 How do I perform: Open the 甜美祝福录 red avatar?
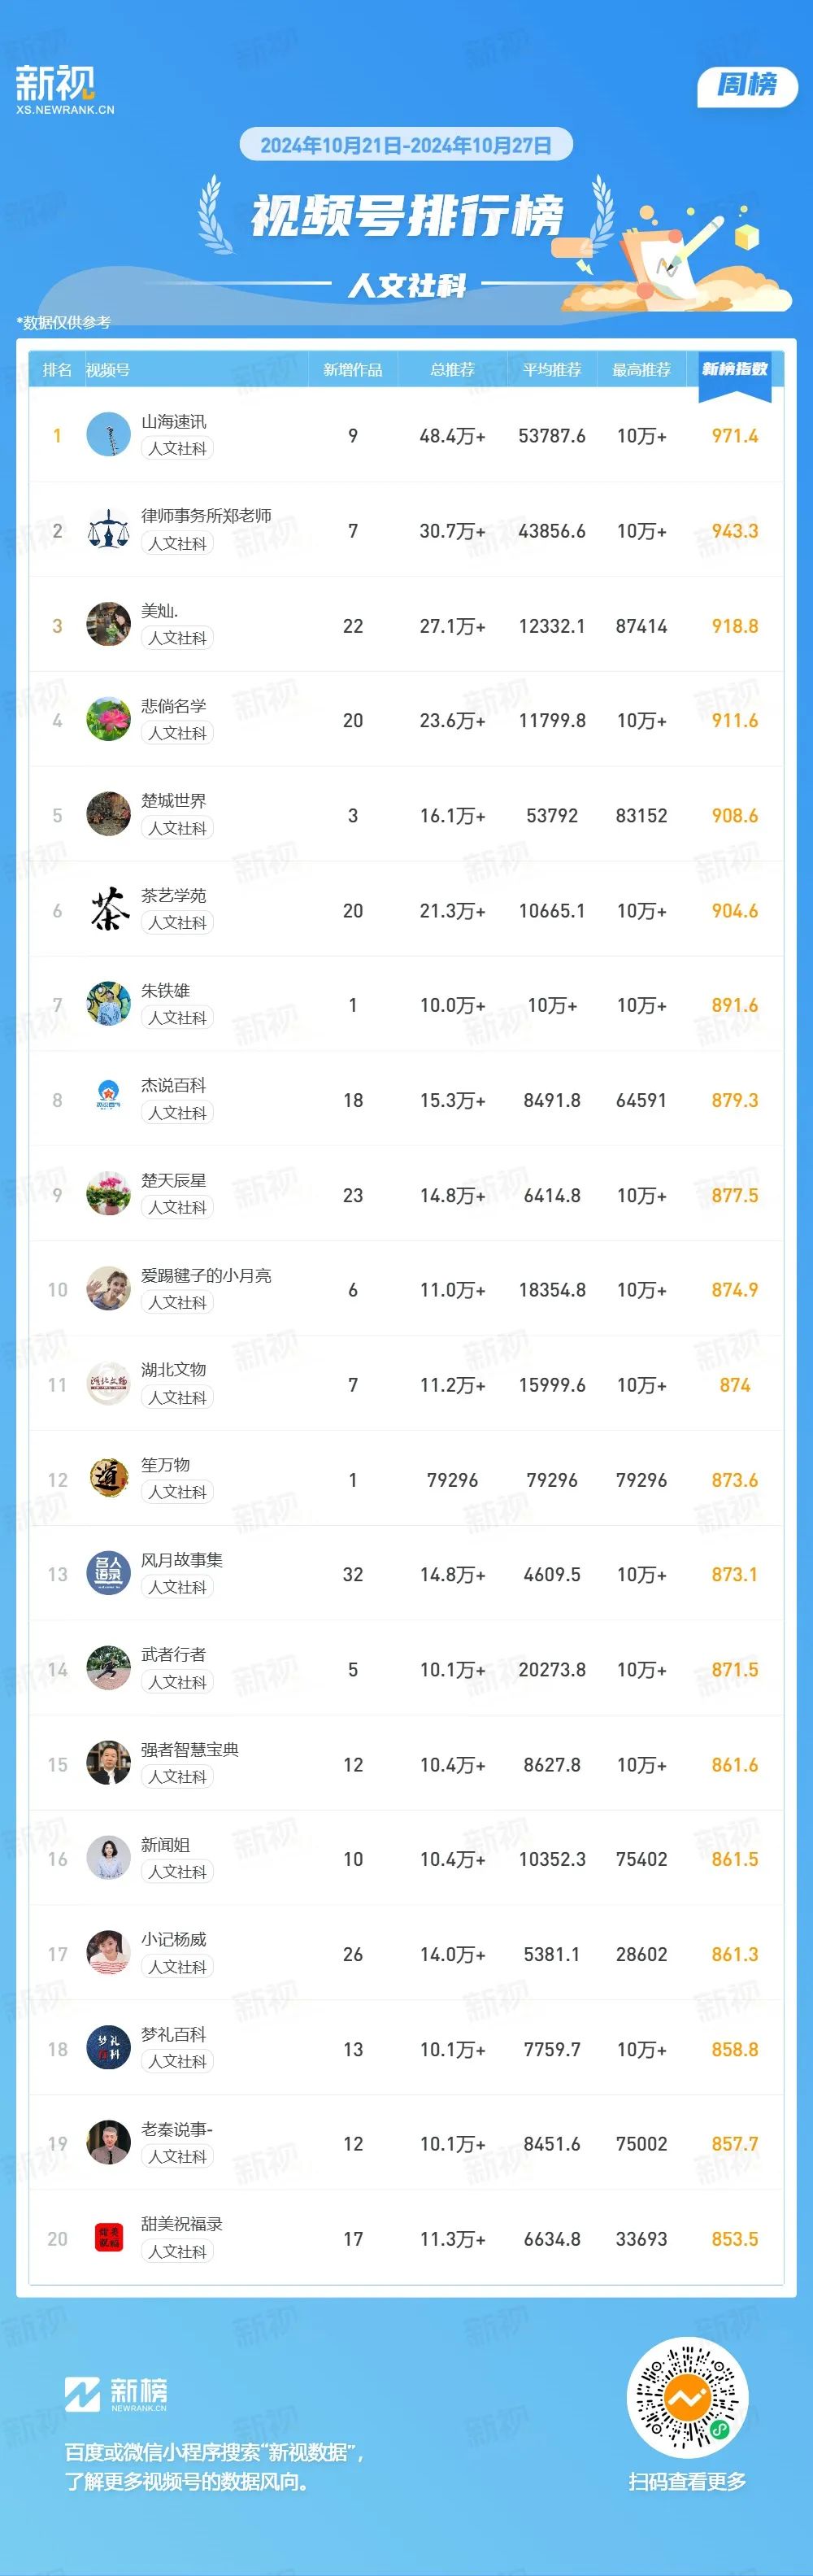[108, 2239]
